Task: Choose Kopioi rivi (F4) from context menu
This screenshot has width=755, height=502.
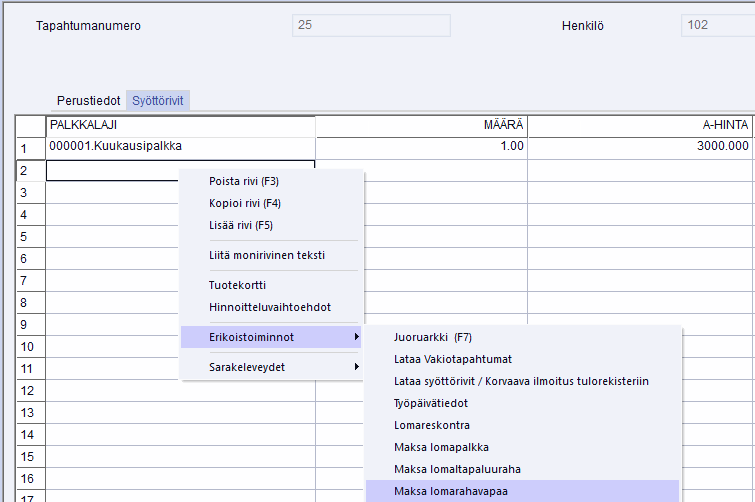Action: 244,203
